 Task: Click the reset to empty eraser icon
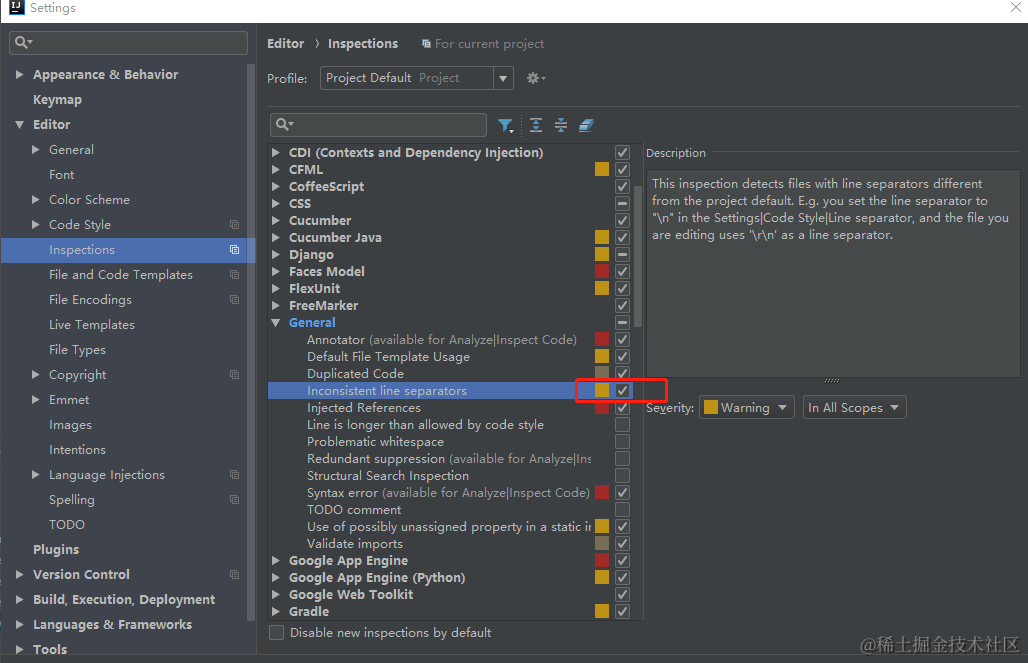[x=586, y=125]
